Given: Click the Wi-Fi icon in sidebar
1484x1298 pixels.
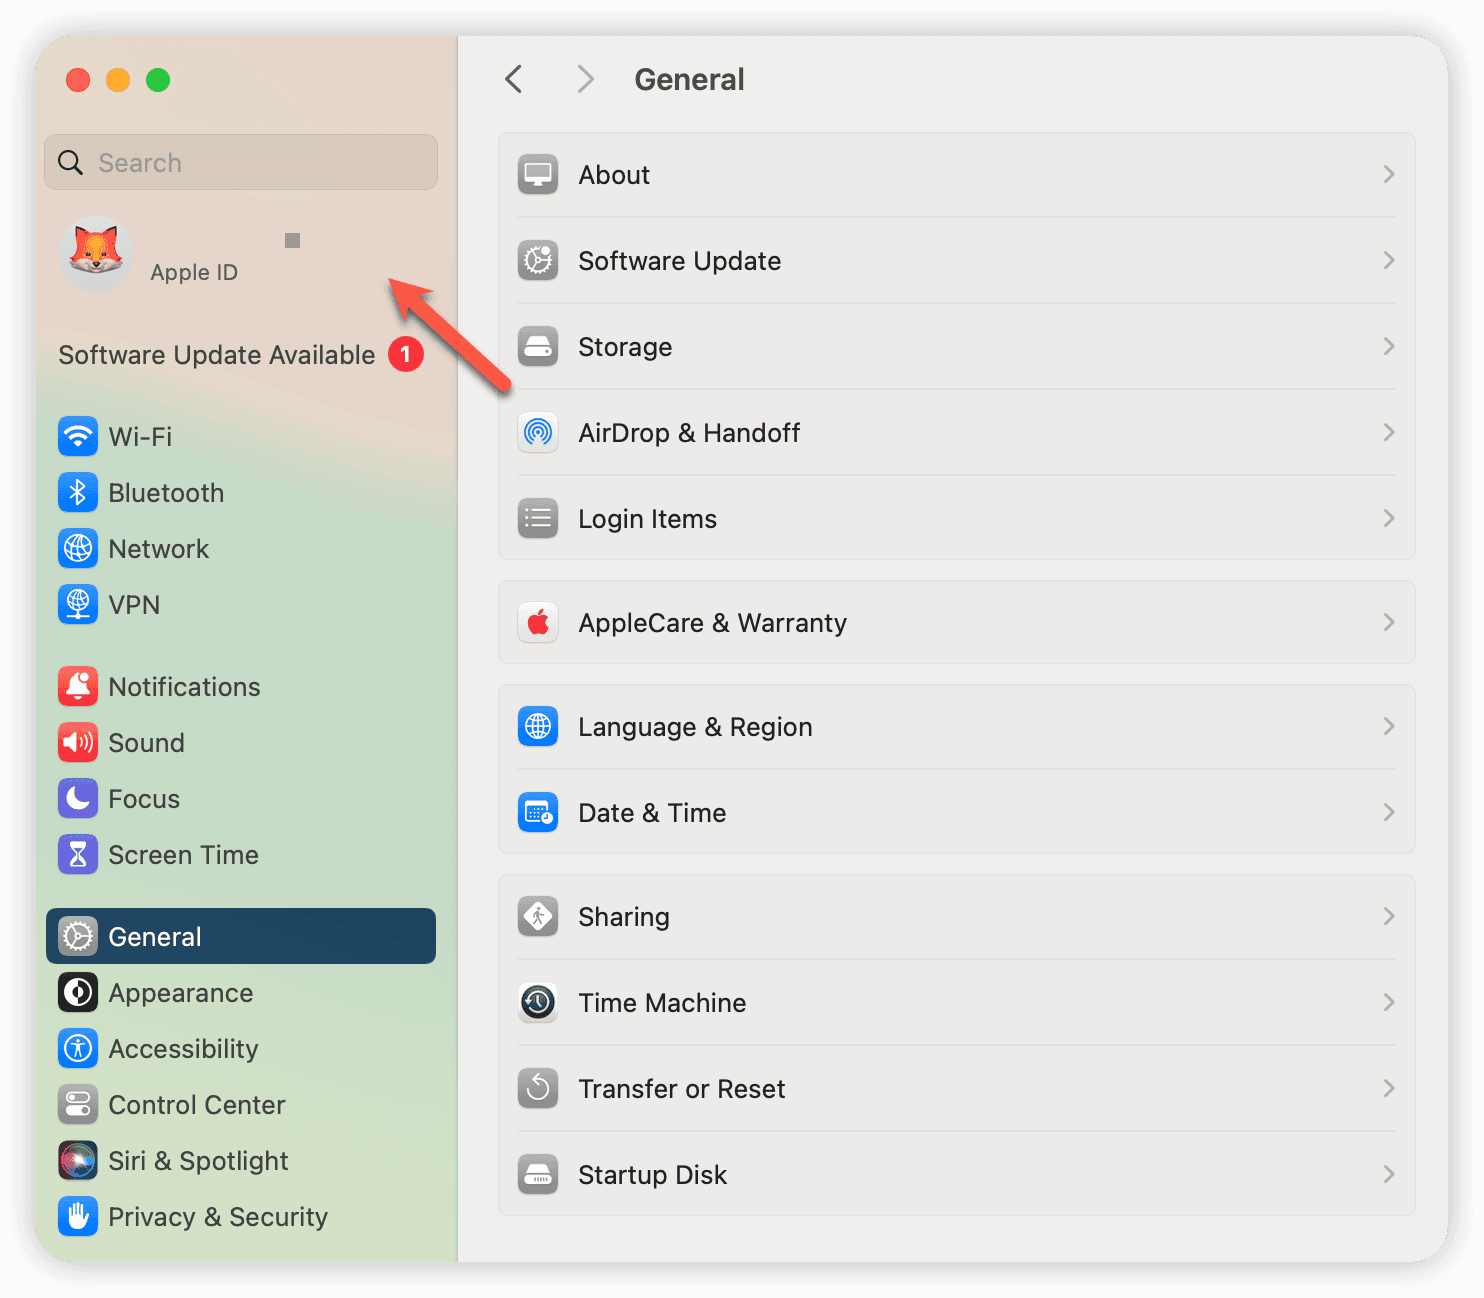Looking at the screenshot, I should pyautogui.click(x=78, y=436).
